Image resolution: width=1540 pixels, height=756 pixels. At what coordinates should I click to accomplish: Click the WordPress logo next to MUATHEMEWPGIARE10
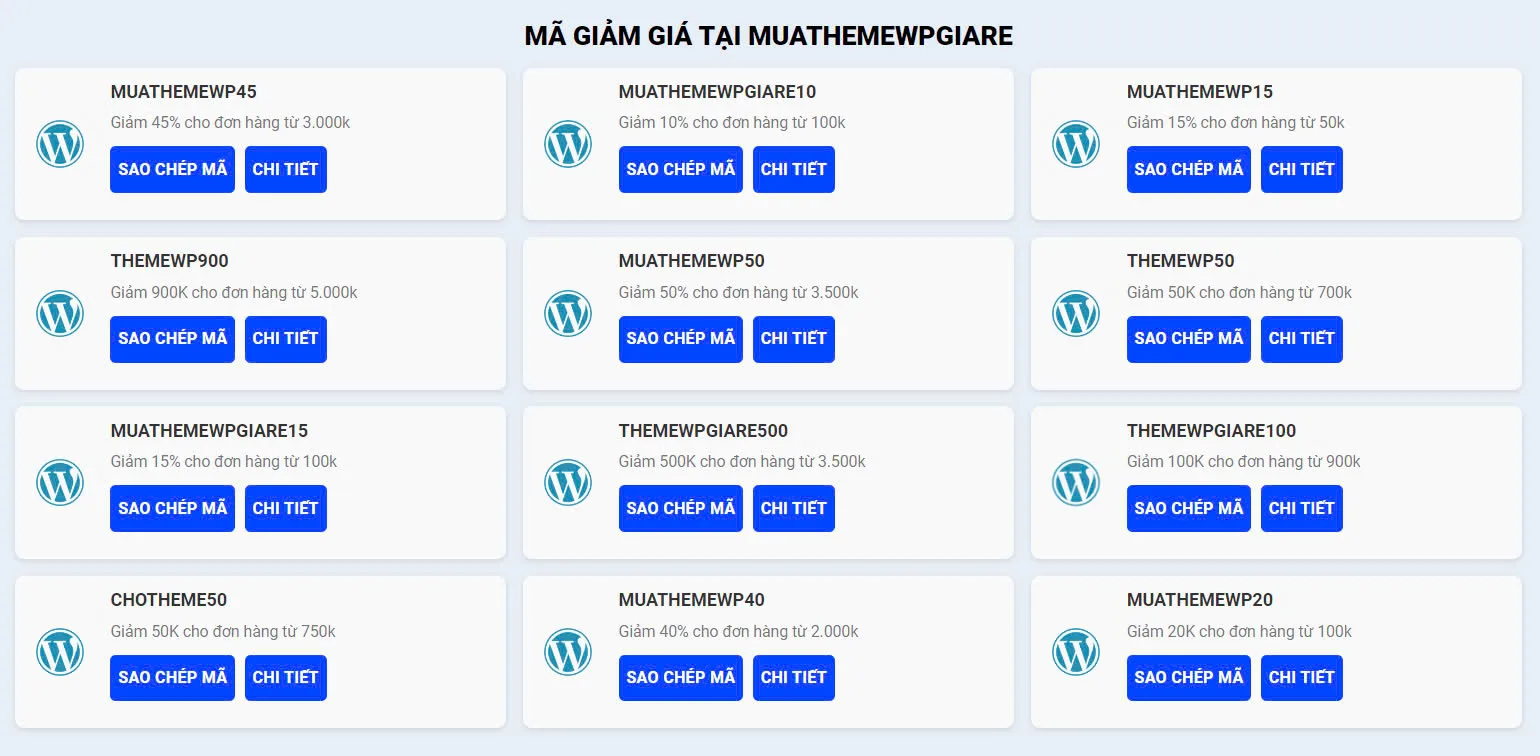[567, 143]
